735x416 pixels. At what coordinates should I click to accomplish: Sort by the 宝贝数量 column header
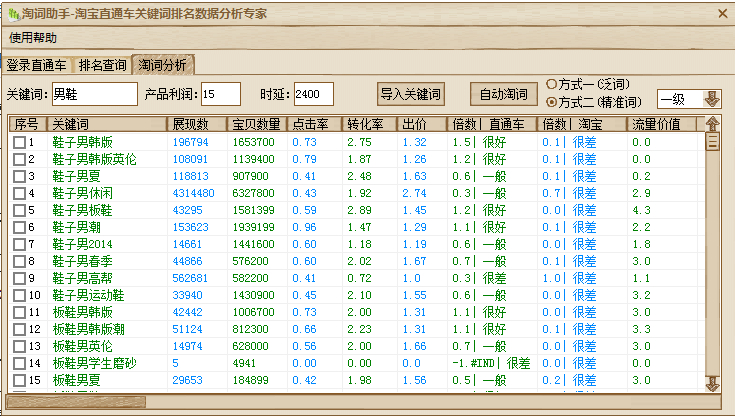click(x=257, y=124)
